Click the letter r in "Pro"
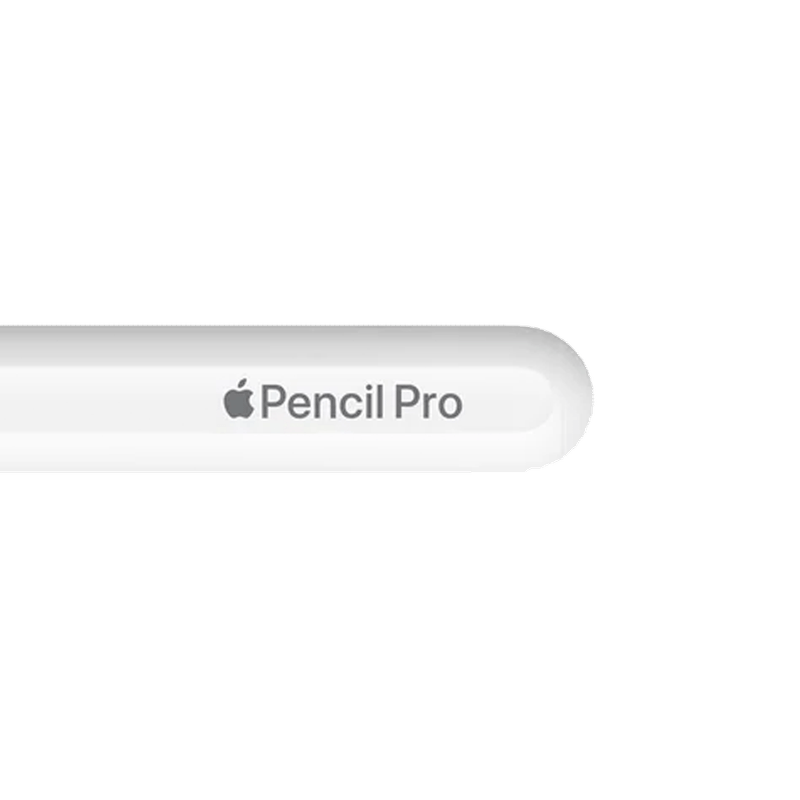The height and width of the screenshot is (800, 800). 429,406
